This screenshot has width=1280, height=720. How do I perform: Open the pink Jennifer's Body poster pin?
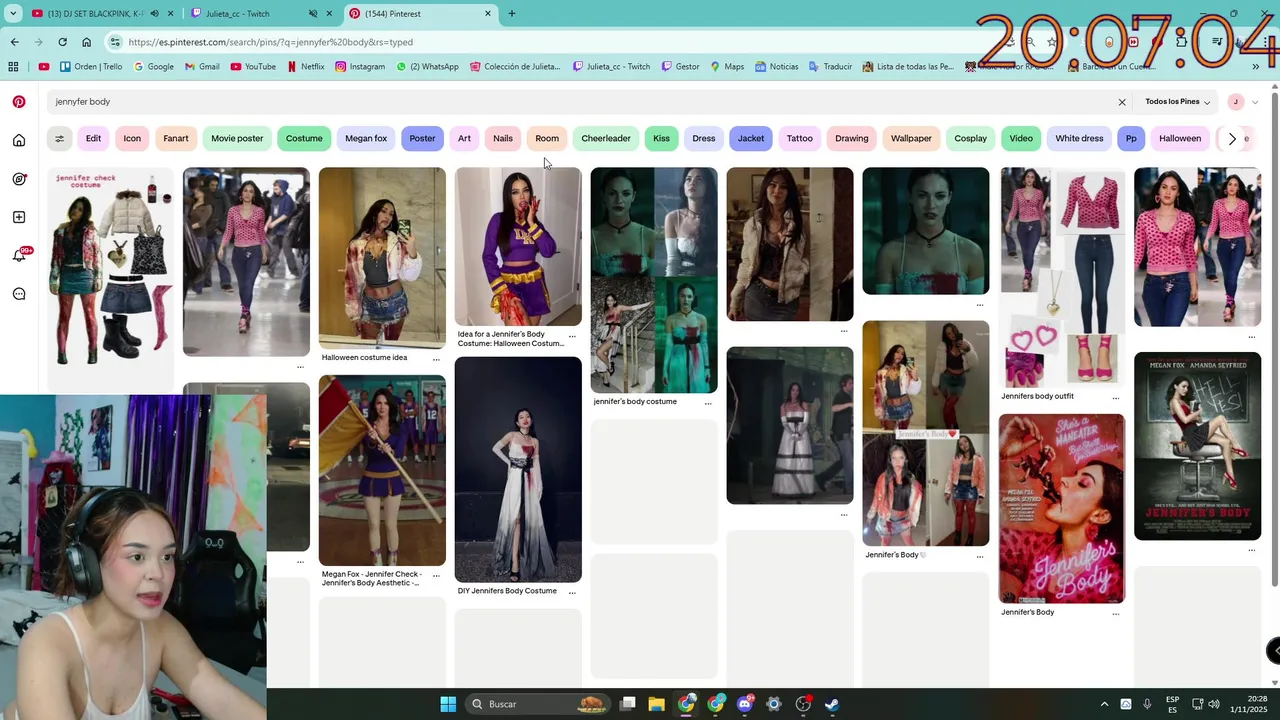tap(1062, 509)
